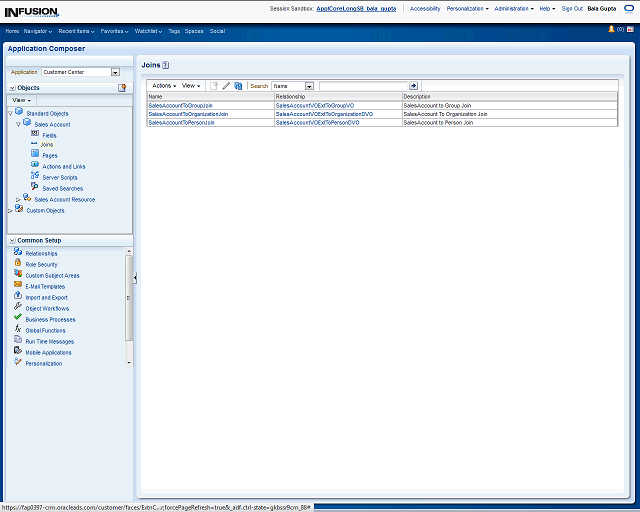Open the search field Name dropdown
Image resolution: width=640 pixels, height=512 pixels.
click(309, 86)
